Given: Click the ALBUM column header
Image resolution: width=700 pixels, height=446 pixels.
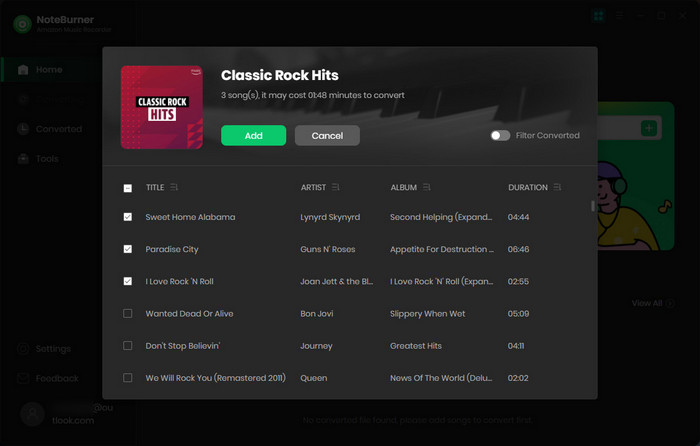Looking at the screenshot, I should (x=404, y=188).
